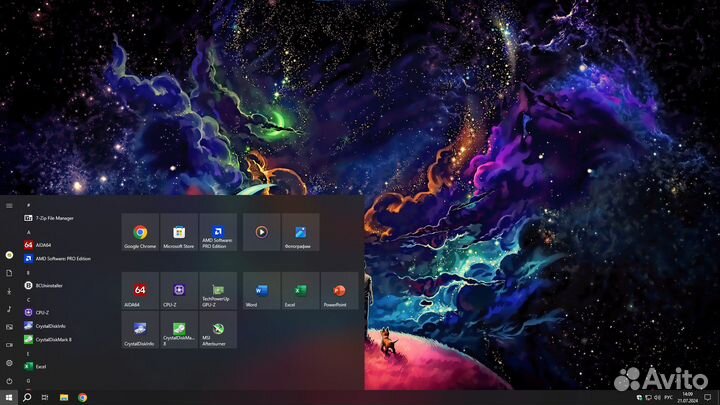Open the Word tile
The width and height of the screenshot is (720, 405).
pos(262,291)
